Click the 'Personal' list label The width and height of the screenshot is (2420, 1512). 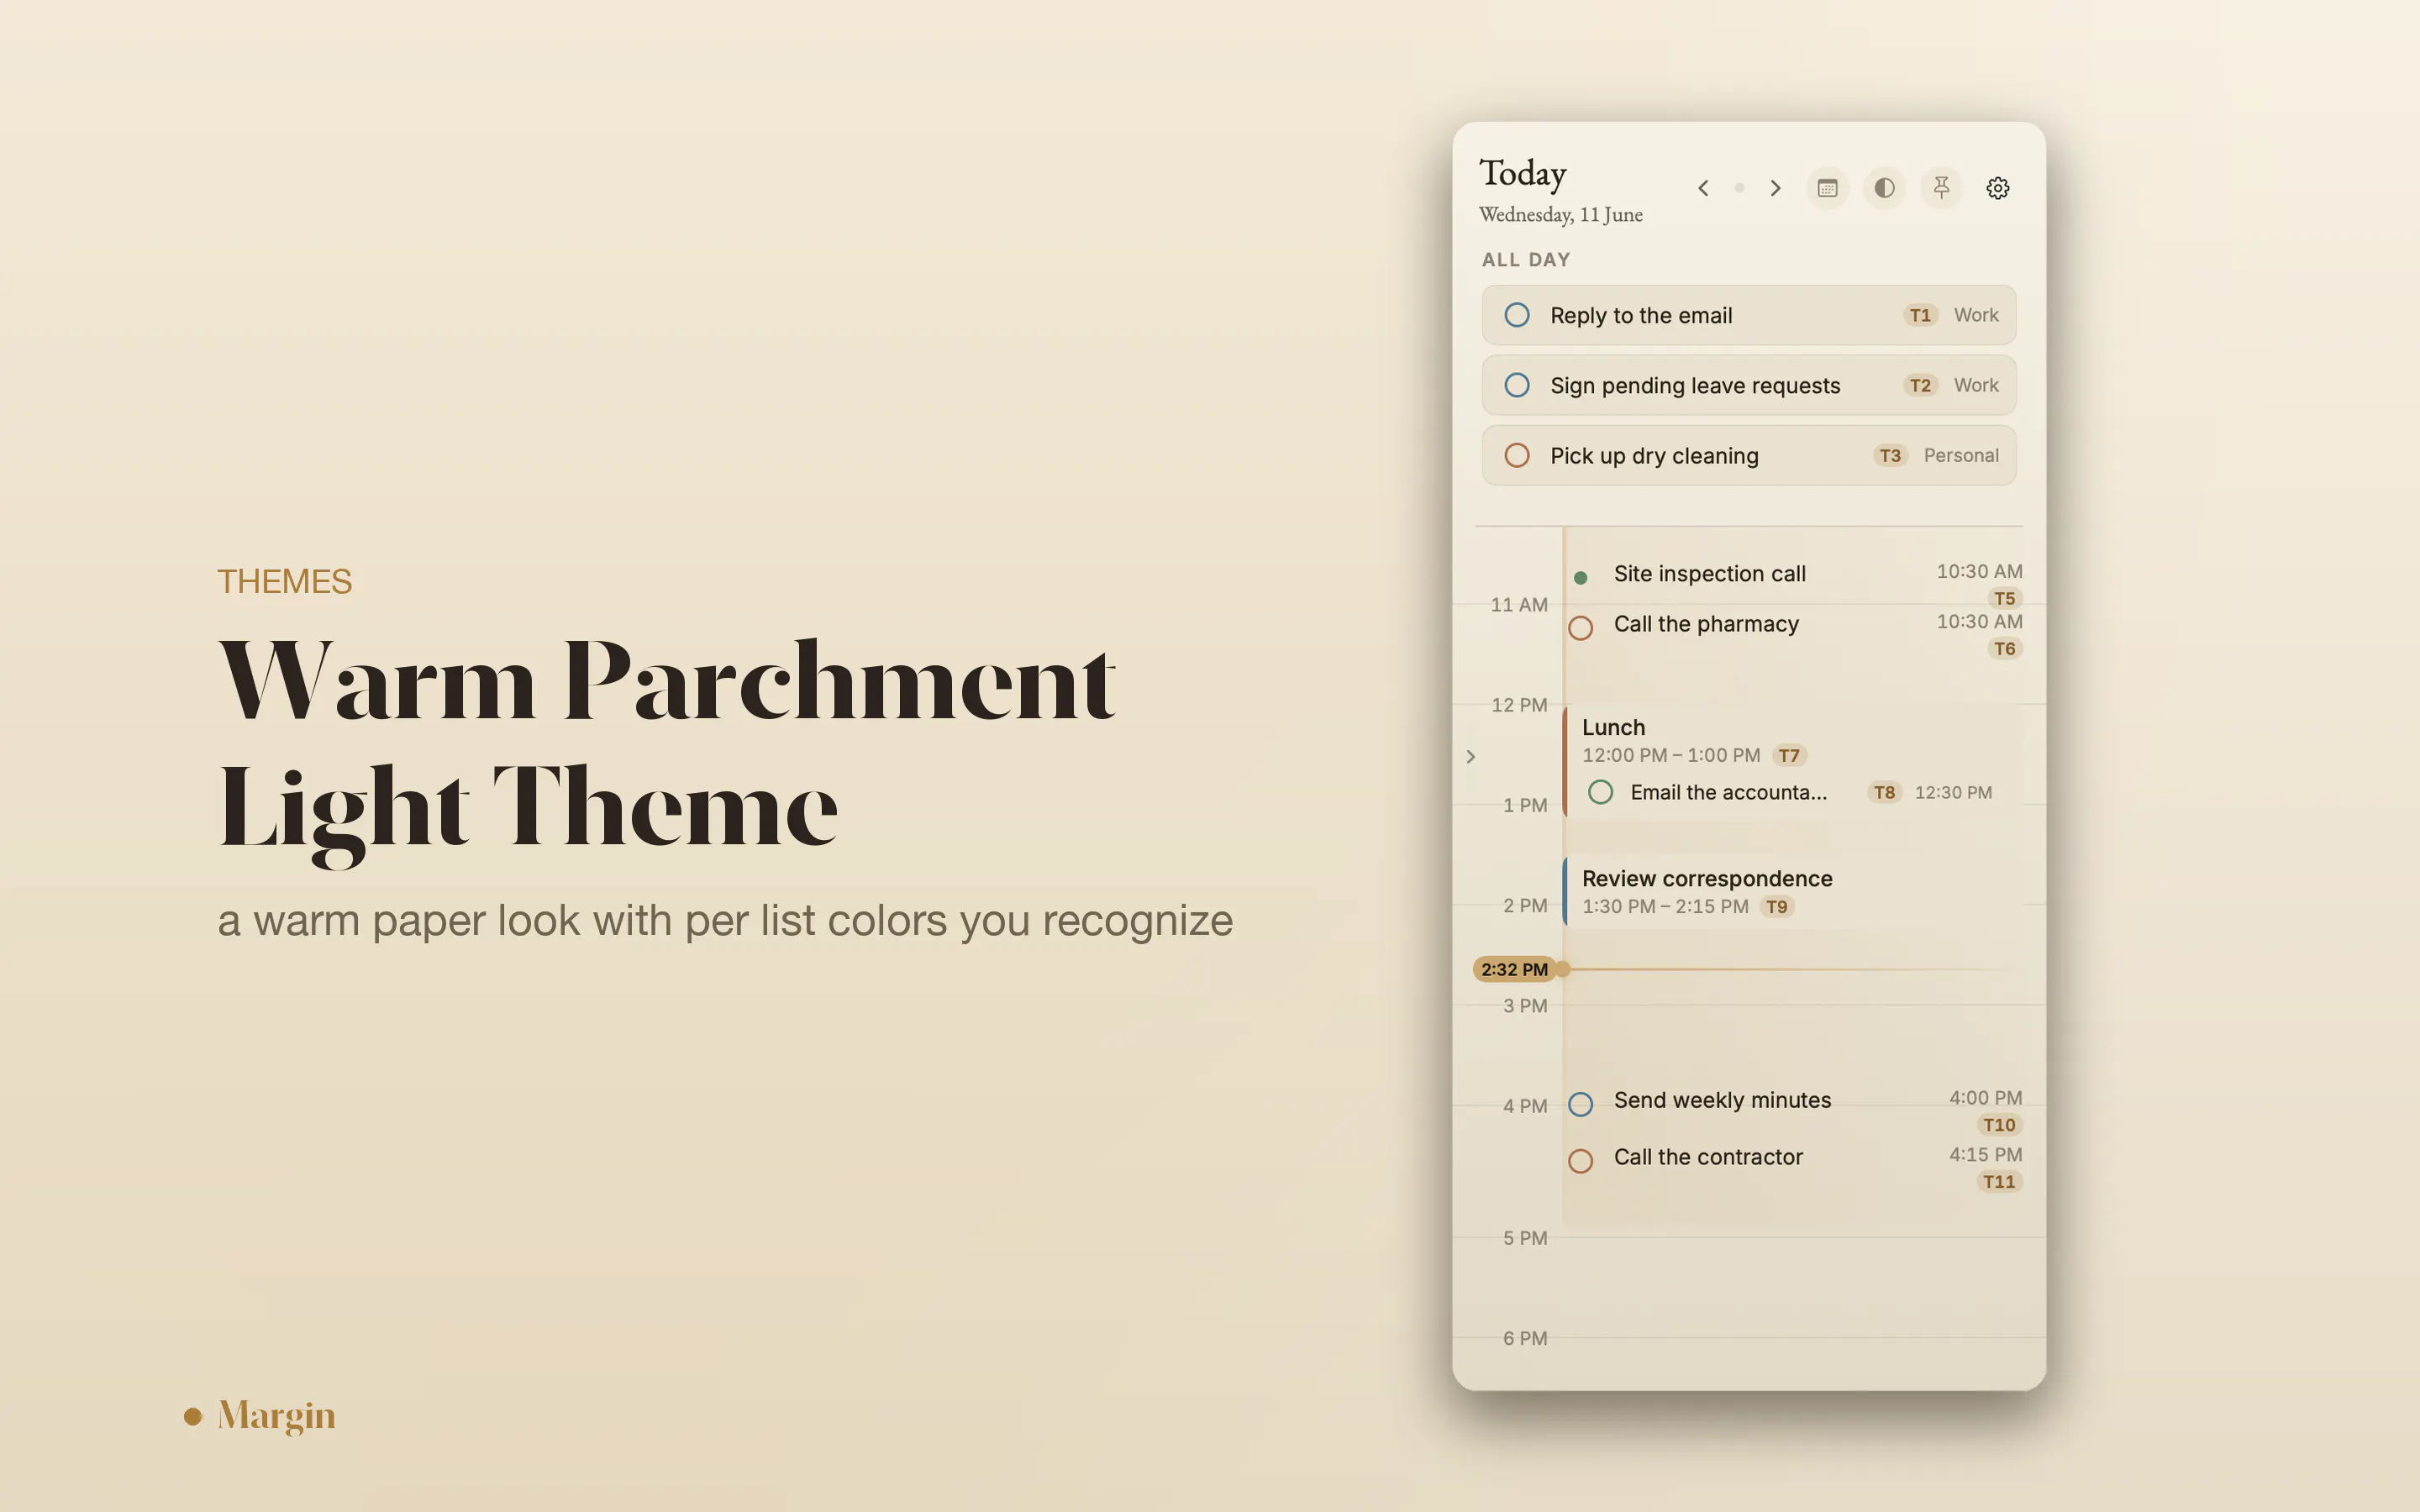tap(1961, 455)
